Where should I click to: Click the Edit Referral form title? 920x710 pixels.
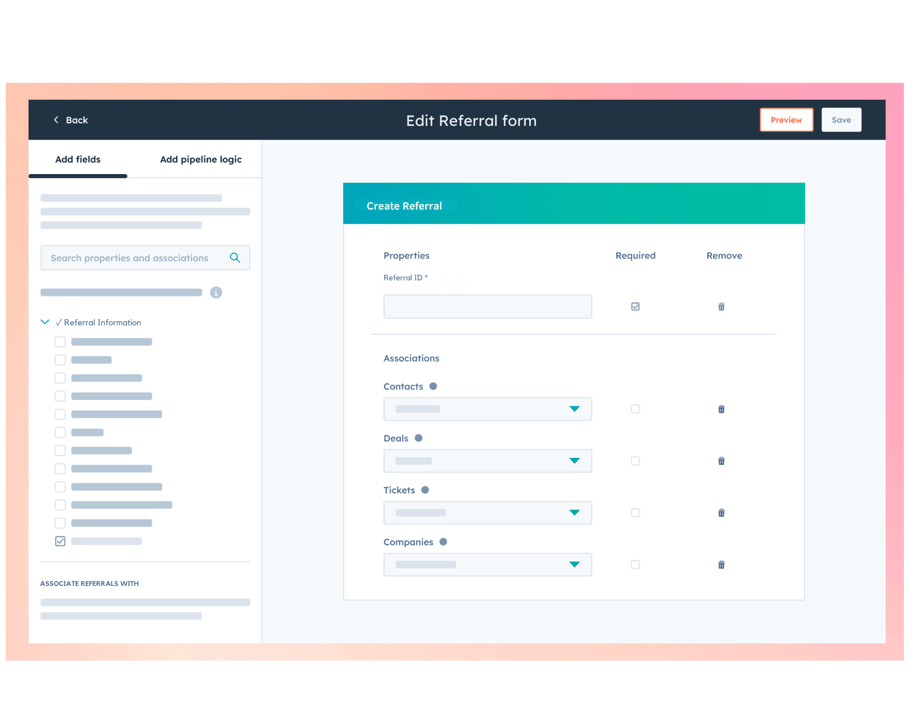[x=471, y=120]
